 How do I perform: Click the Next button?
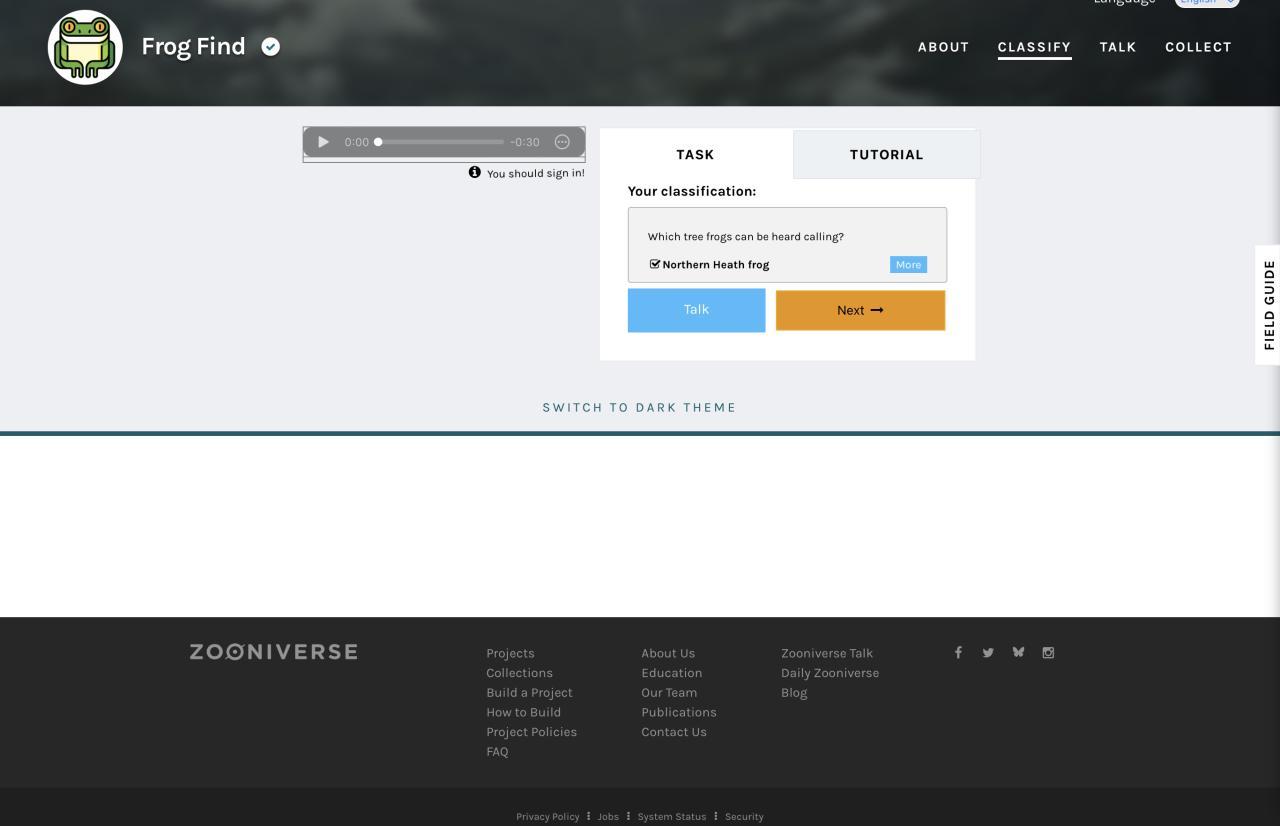860,310
